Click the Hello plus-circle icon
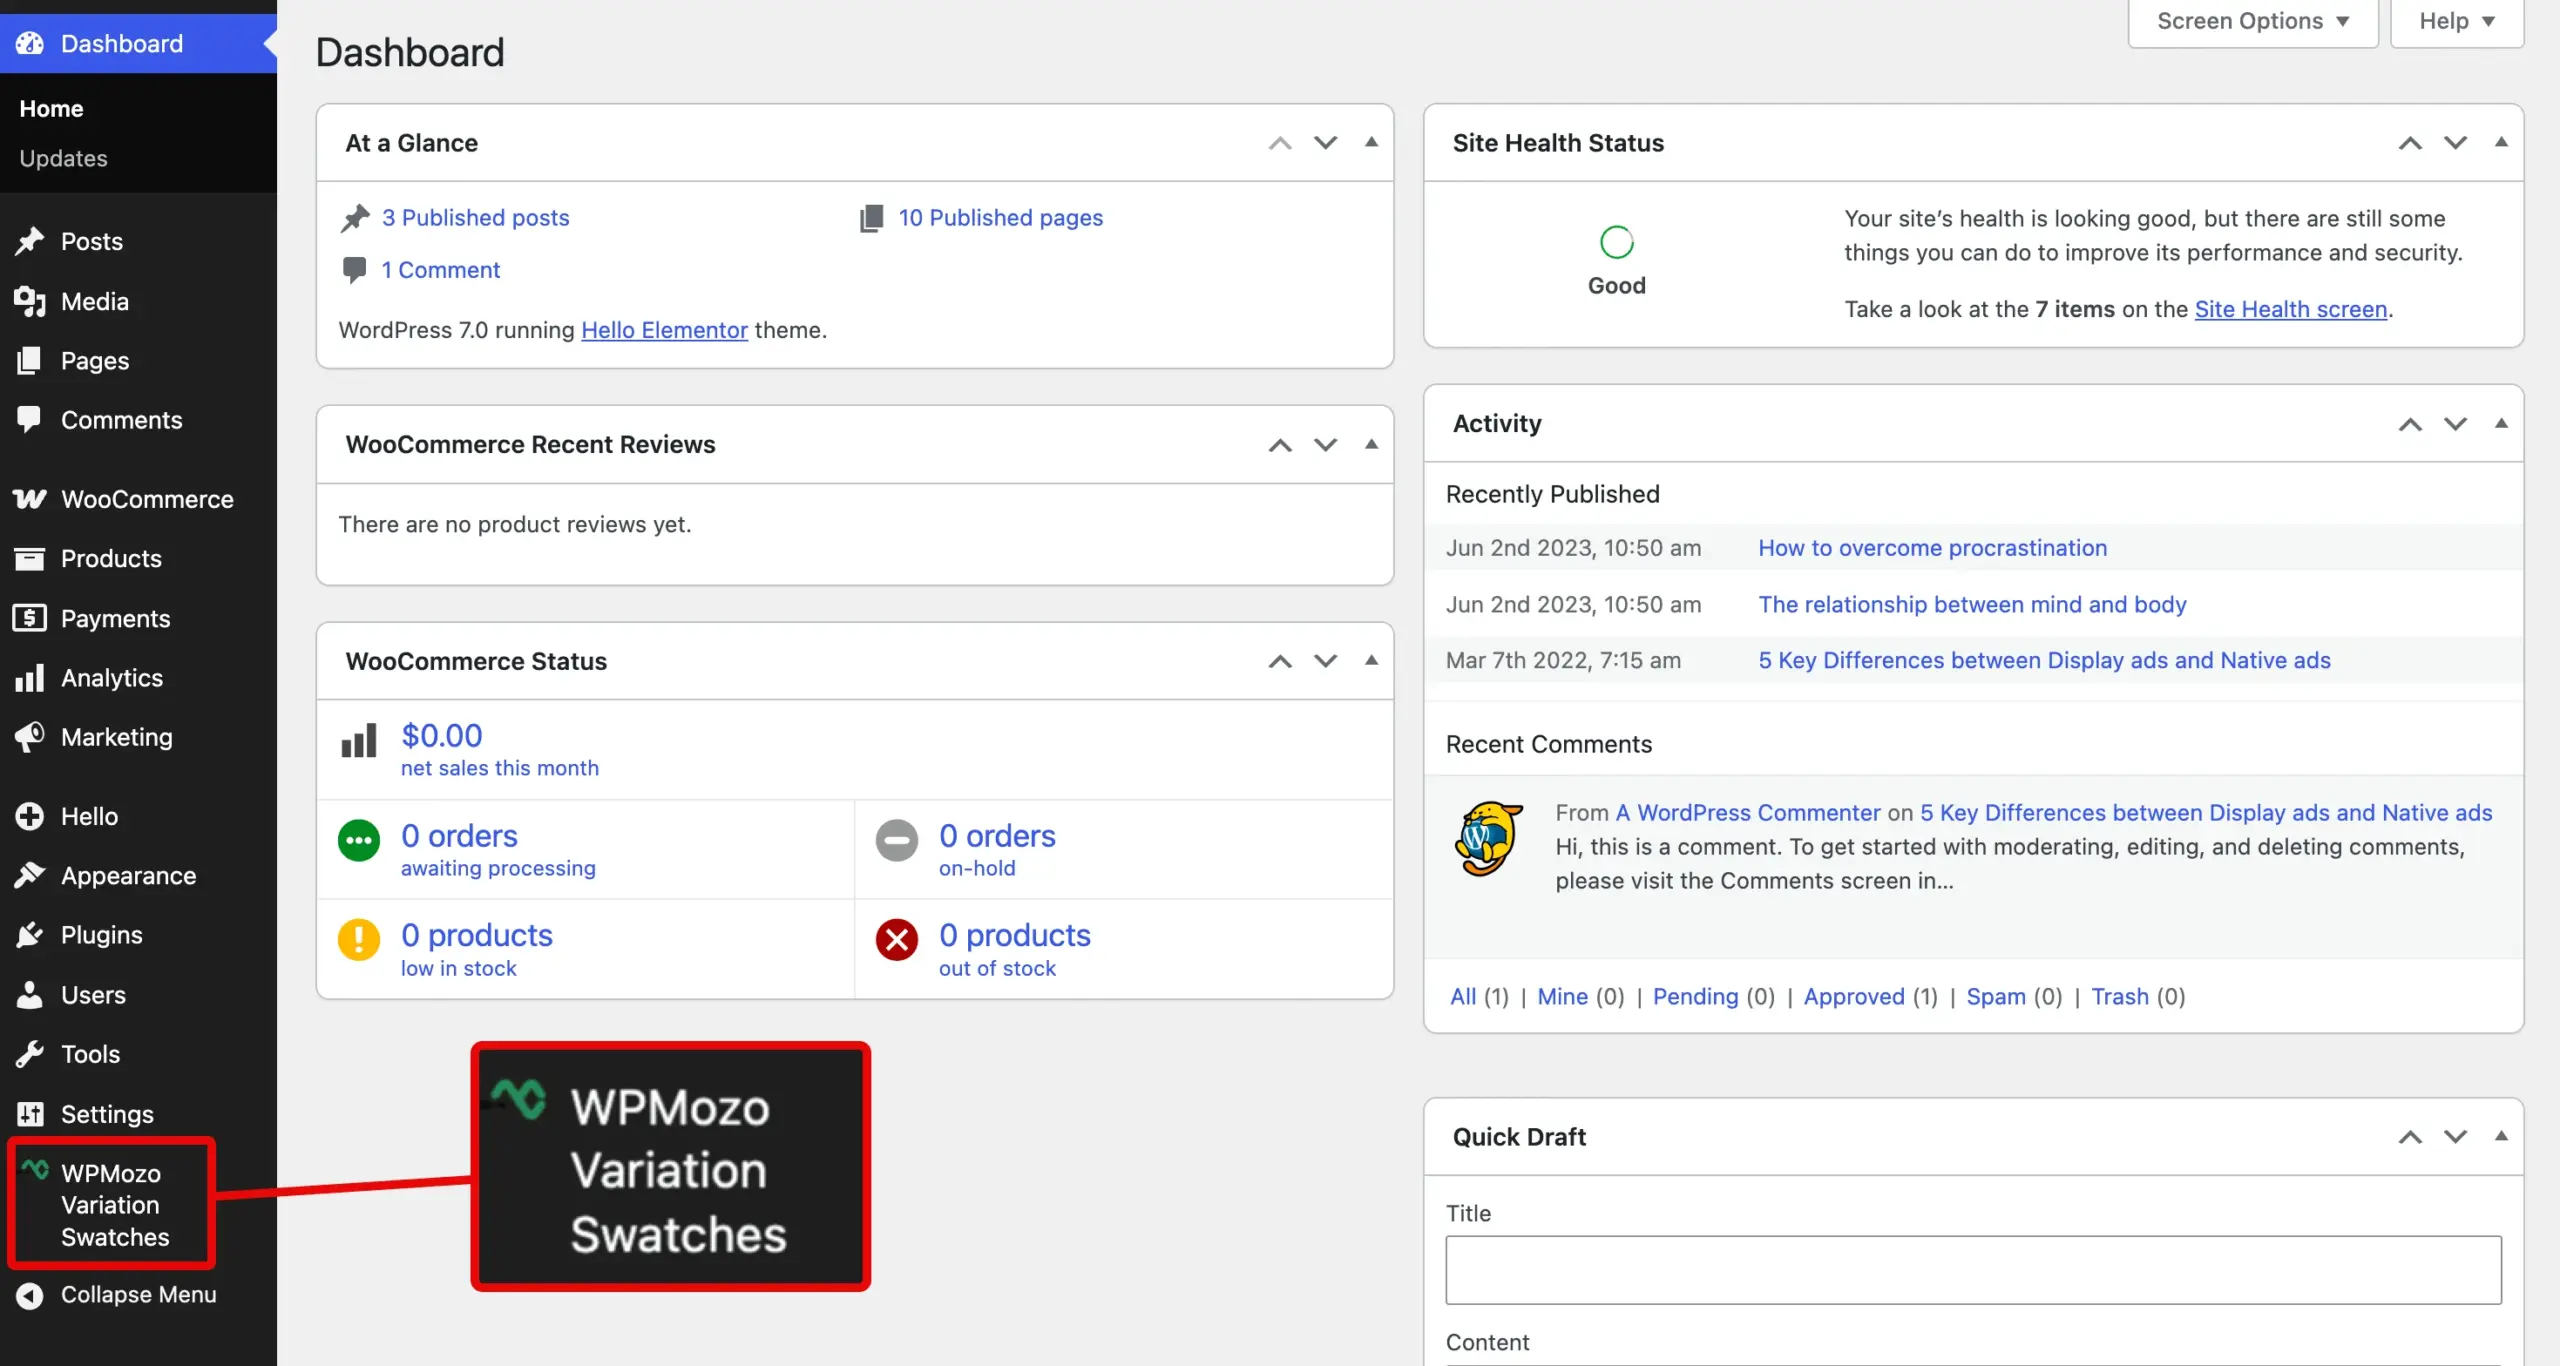 (x=30, y=816)
